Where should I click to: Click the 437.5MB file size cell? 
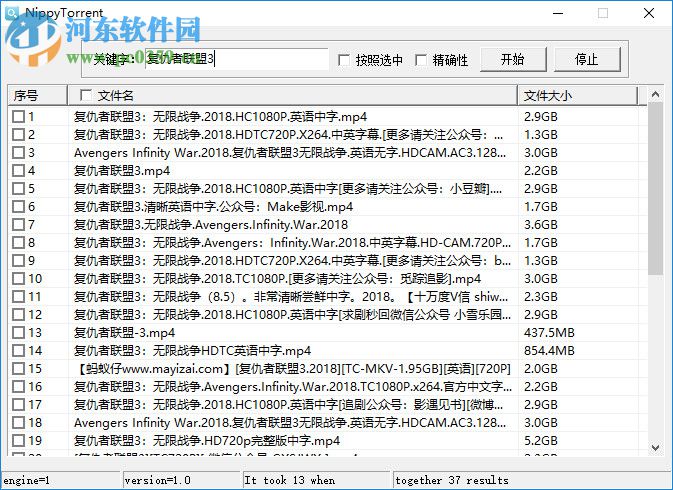point(549,333)
